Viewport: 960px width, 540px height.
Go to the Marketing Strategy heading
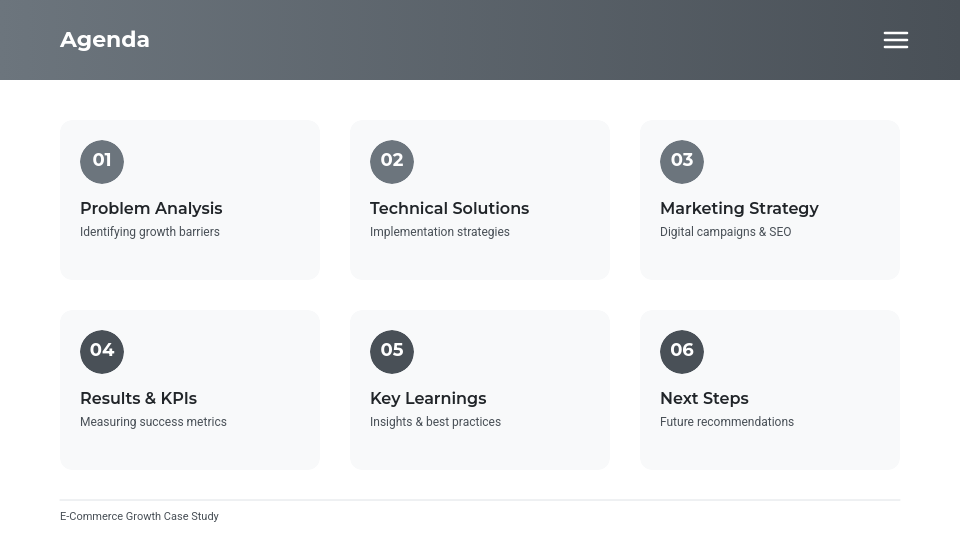point(739,208)
